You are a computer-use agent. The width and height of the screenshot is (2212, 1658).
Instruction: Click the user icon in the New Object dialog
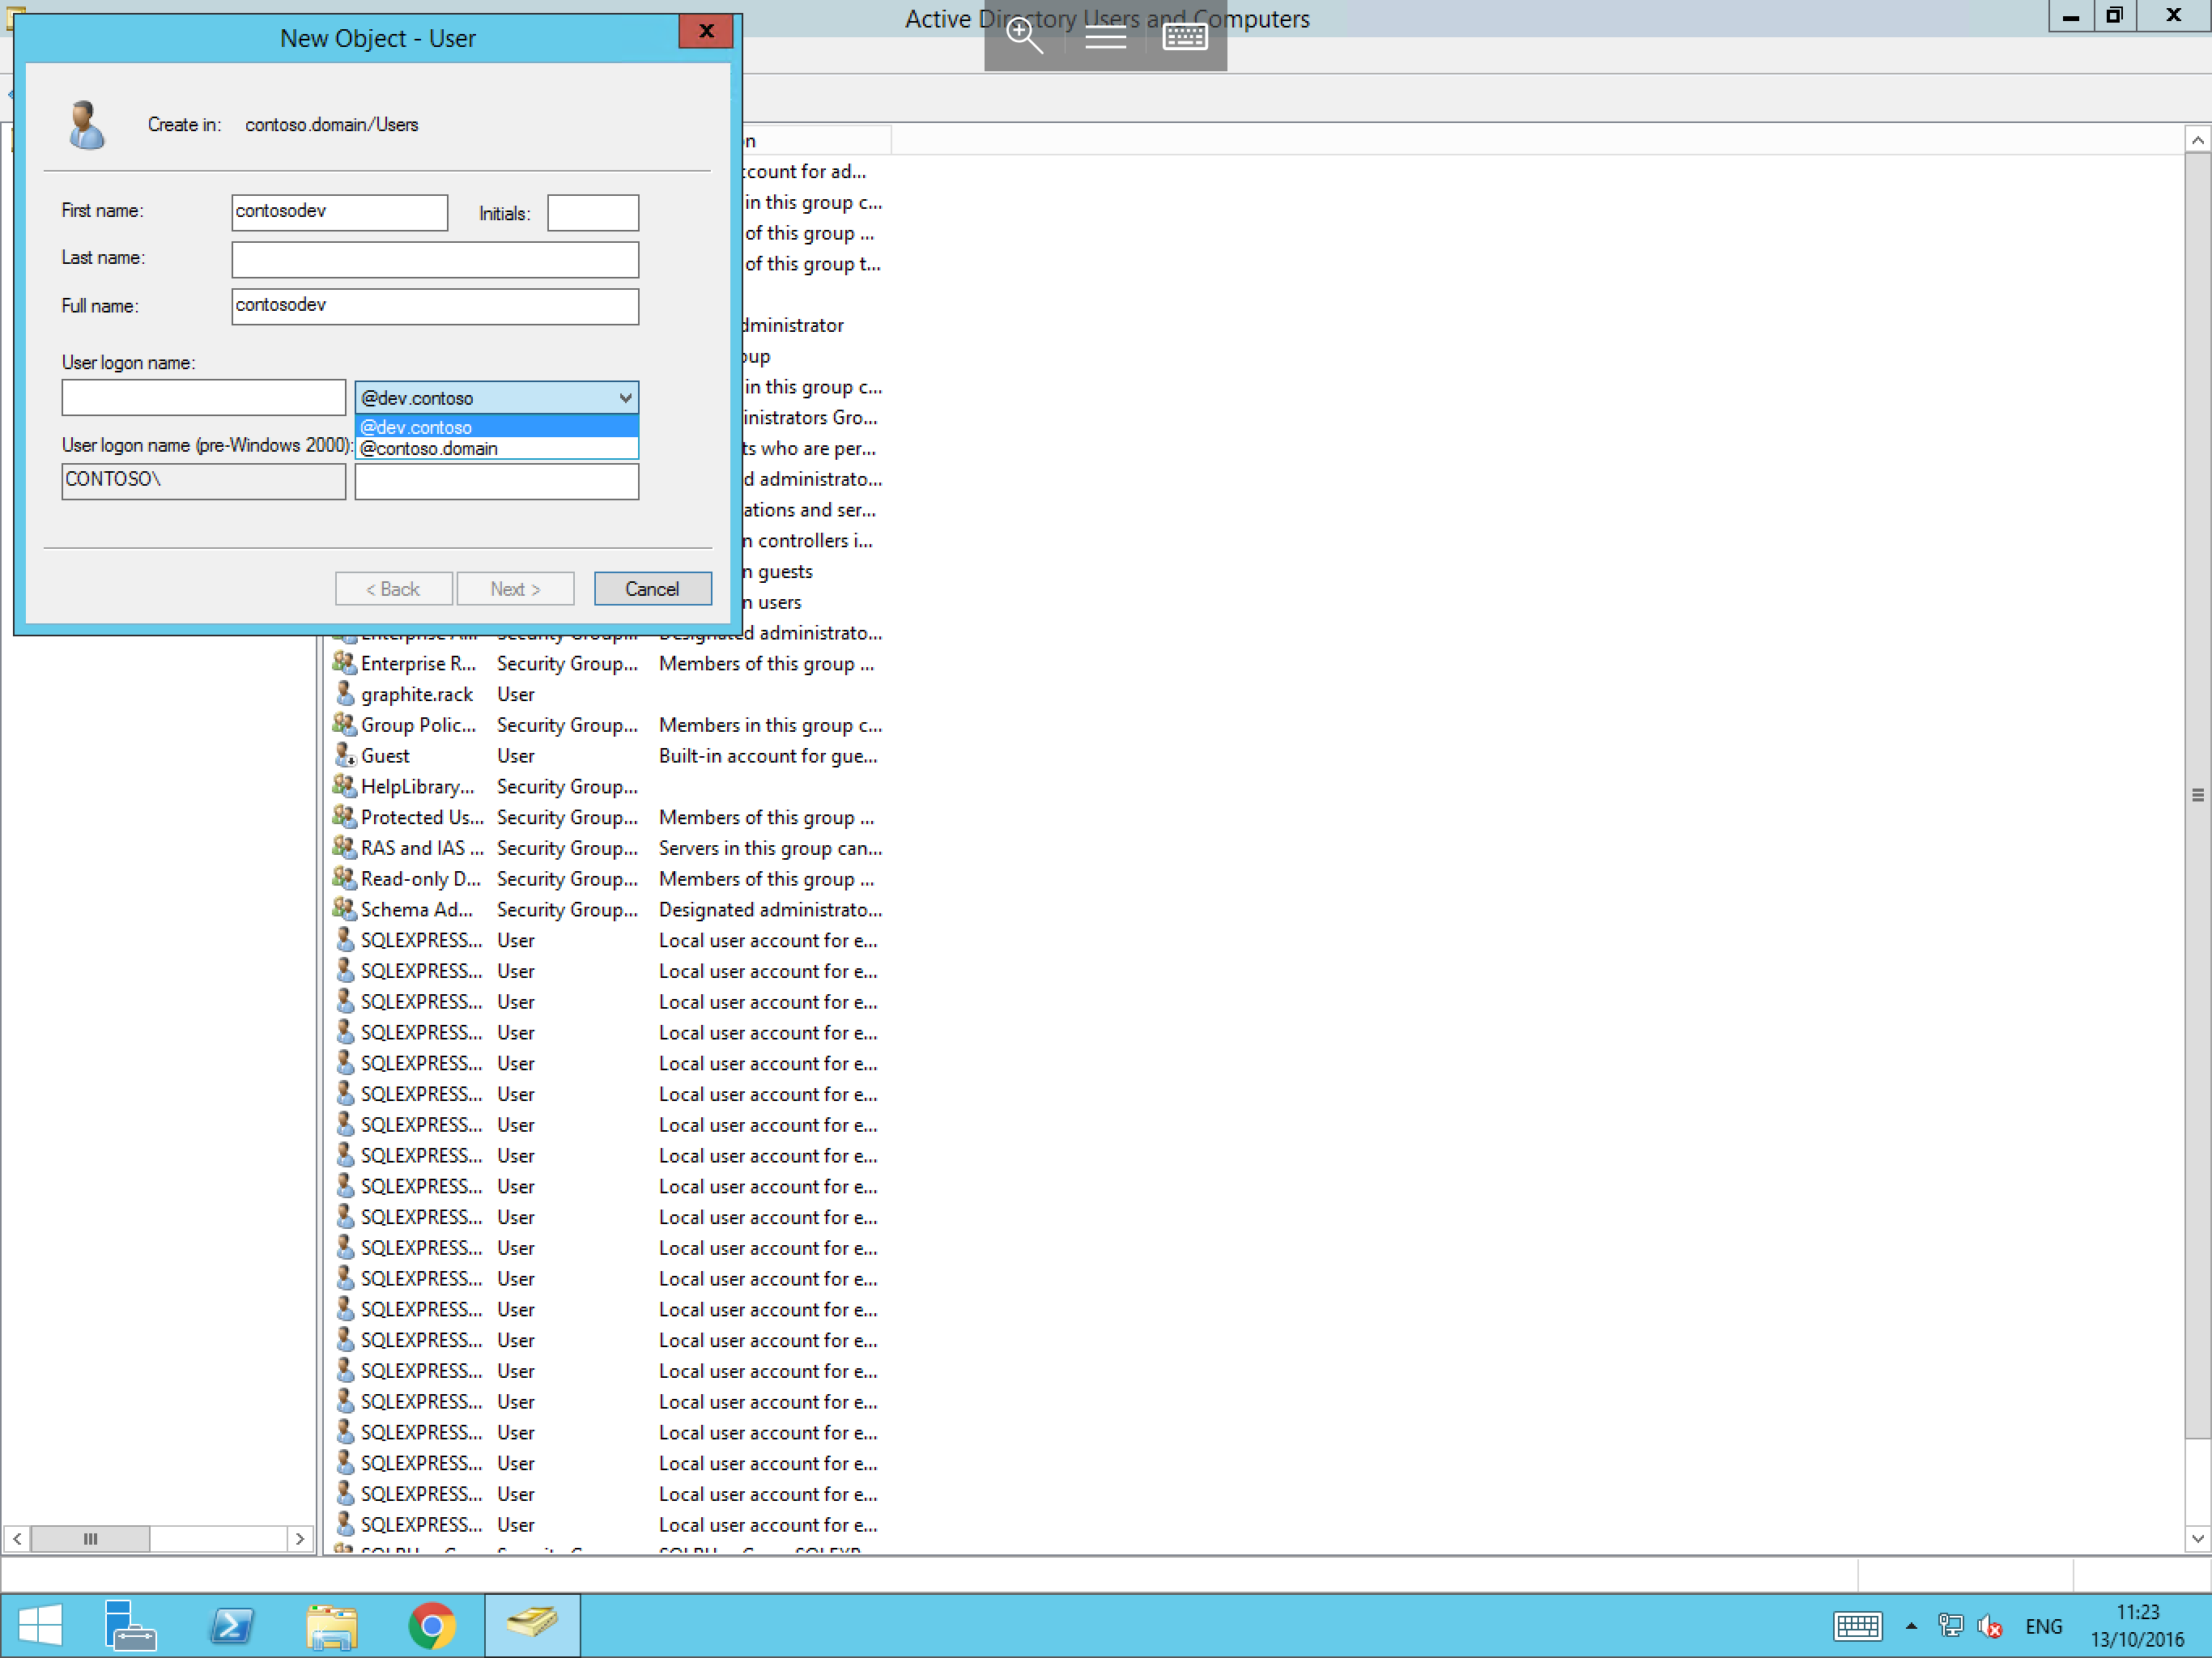tap(86, 125)
